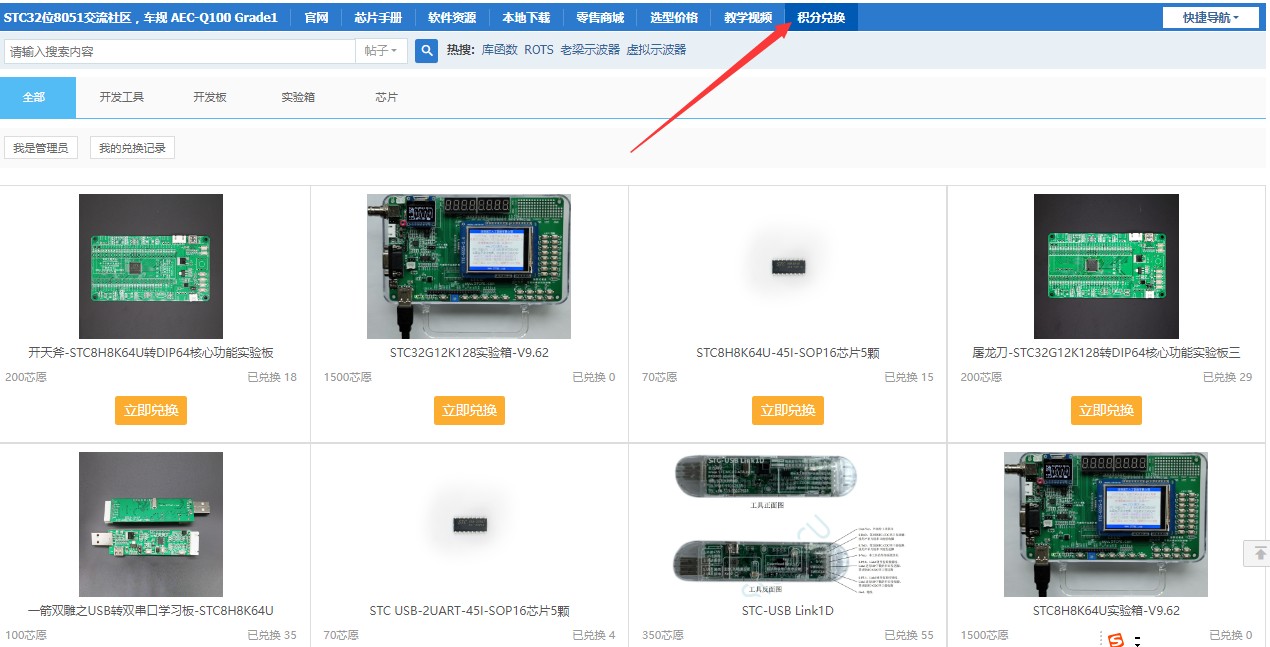Open the 快捷导航 dropdown menu
Screen dimensions: 1270x647
point(1210,17)
